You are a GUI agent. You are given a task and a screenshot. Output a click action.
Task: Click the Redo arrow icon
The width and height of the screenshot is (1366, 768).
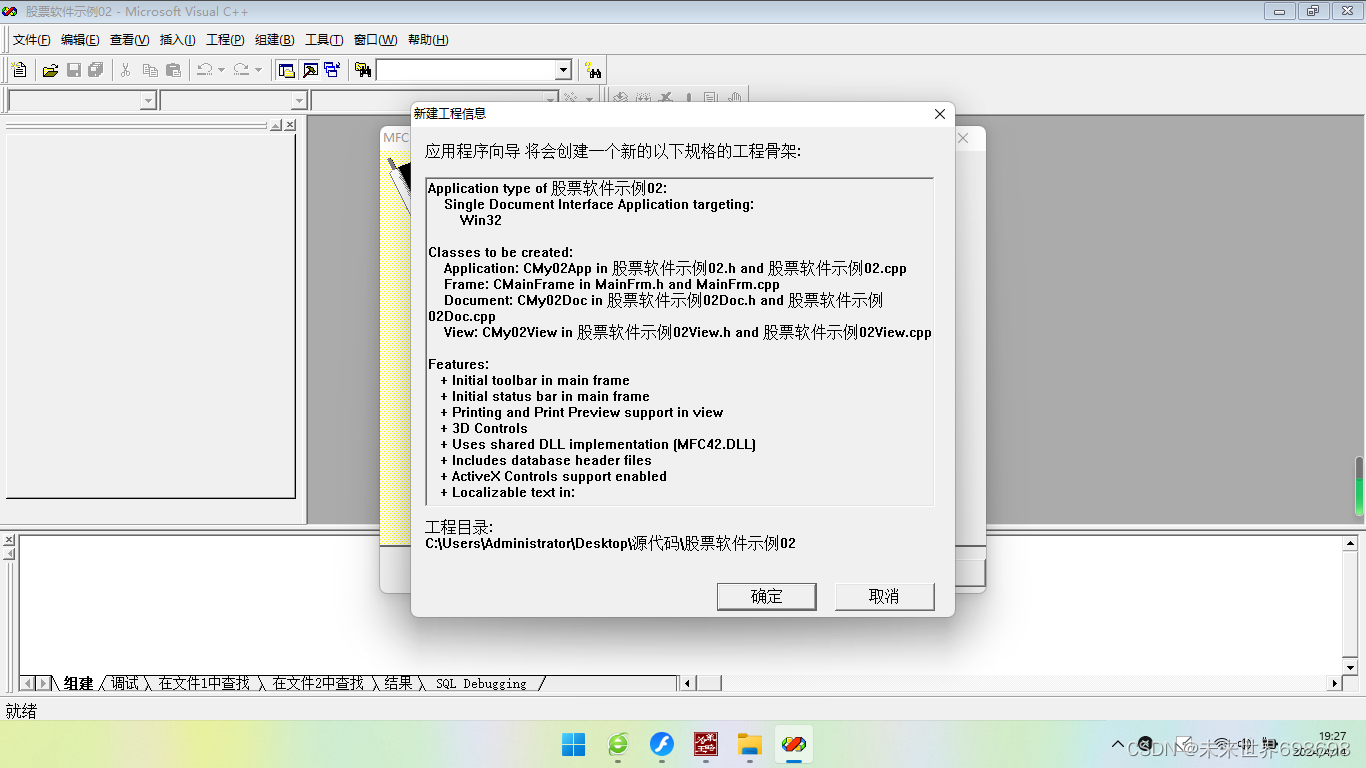[x=241, y=70]
